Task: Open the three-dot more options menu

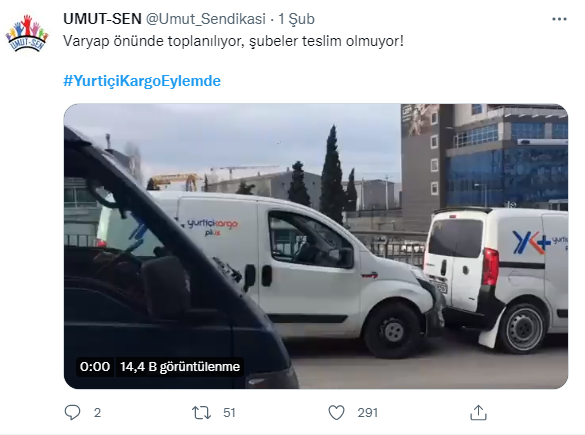Action: (559, 19)
